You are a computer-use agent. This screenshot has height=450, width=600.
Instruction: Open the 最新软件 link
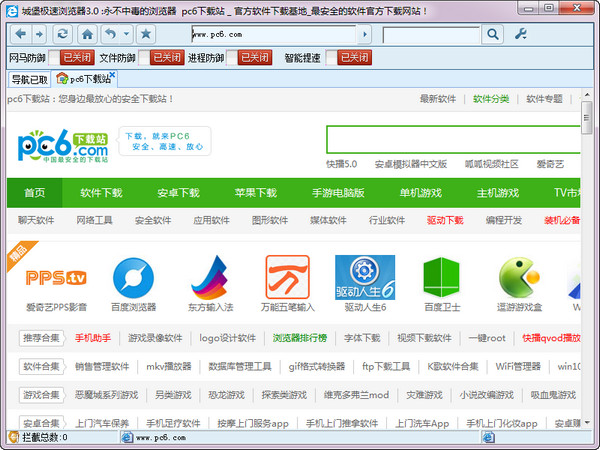coord(438,99)
